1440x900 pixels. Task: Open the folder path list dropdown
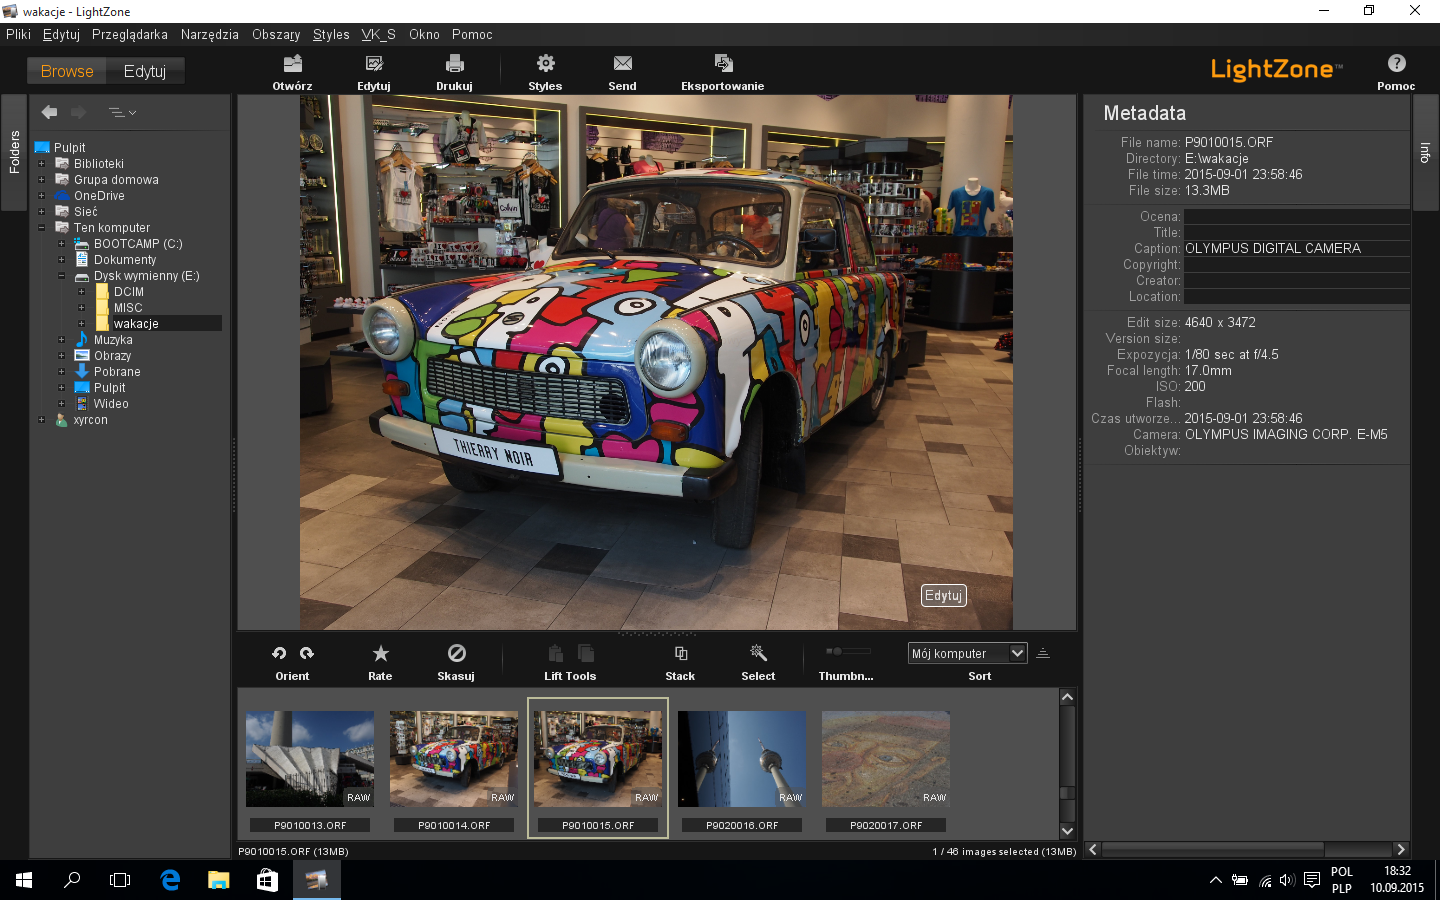[122, 113]
